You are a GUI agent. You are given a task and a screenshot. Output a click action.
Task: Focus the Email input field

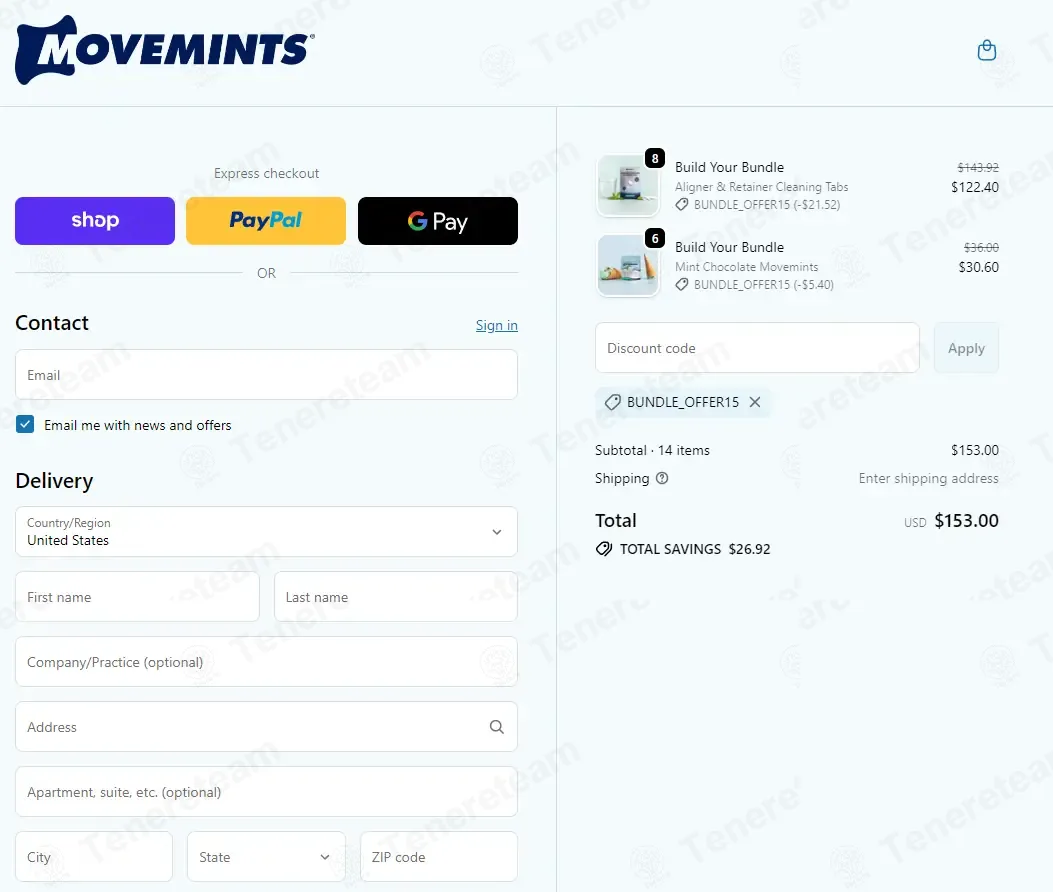266,375
